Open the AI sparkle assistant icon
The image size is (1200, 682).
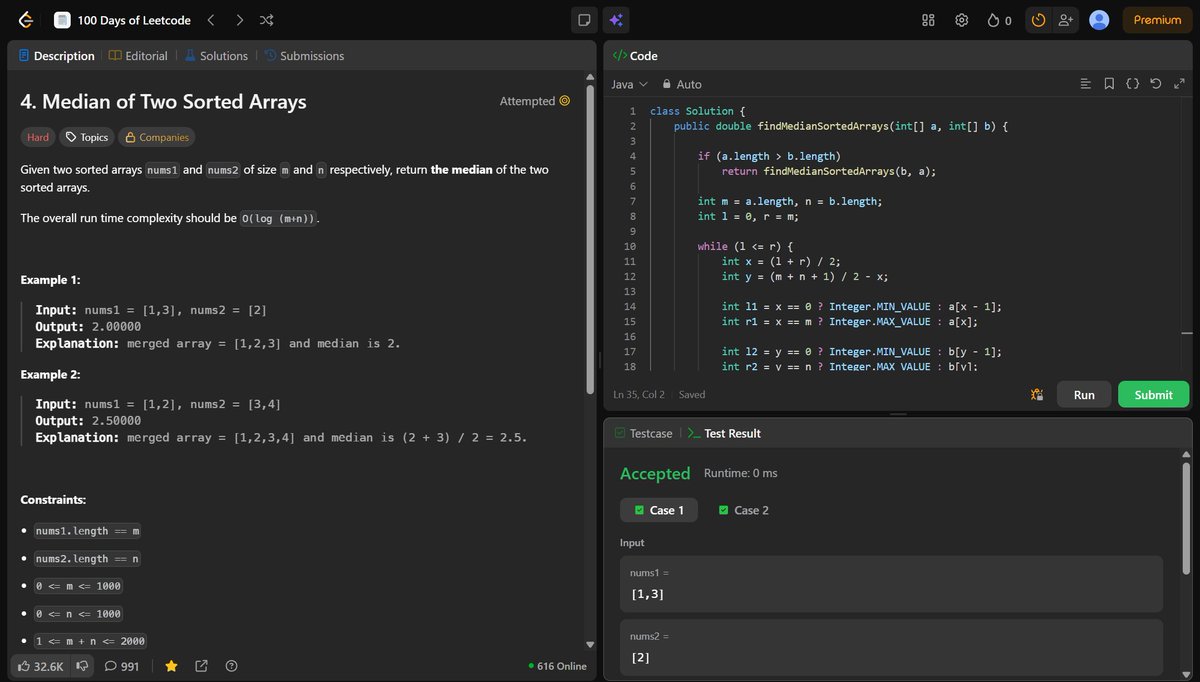click(x=616, y=20)
